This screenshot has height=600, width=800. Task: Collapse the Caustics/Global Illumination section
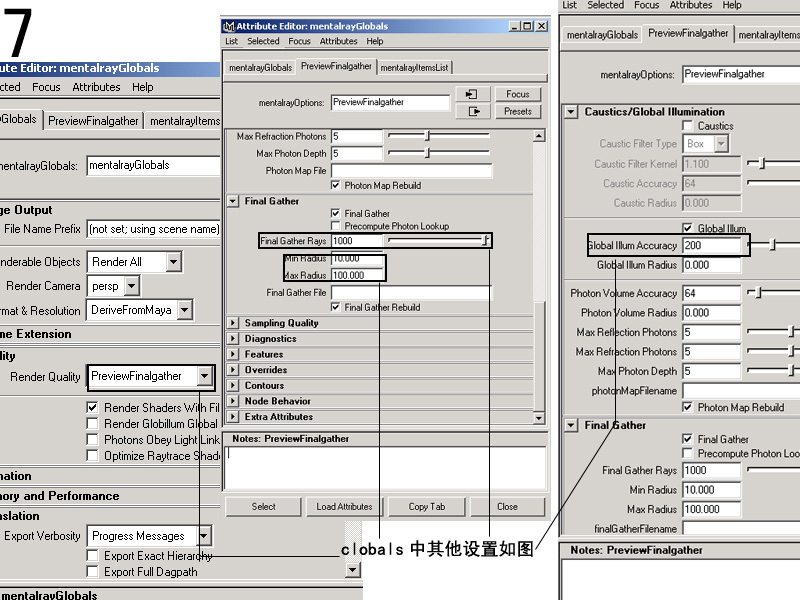click(x=571, y=112)
